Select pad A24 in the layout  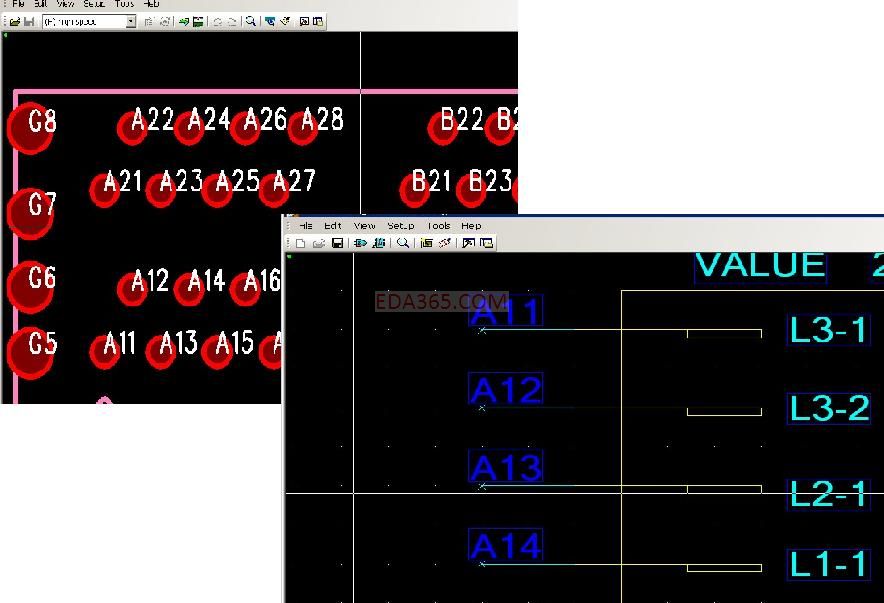[x=189, y=128]
